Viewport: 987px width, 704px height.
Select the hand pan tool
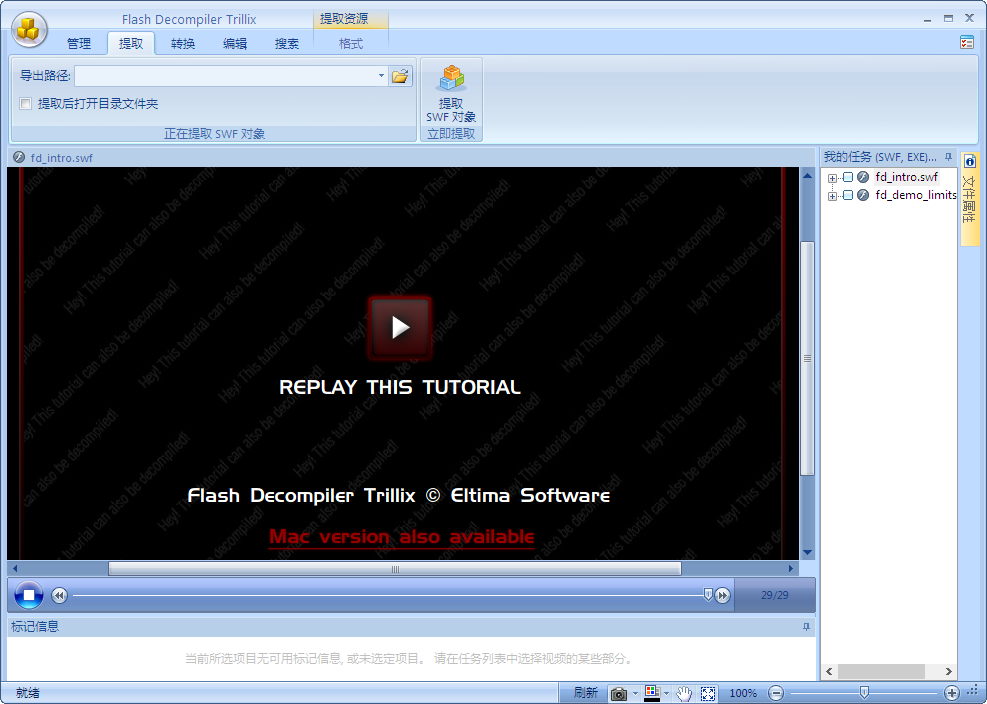684,694
